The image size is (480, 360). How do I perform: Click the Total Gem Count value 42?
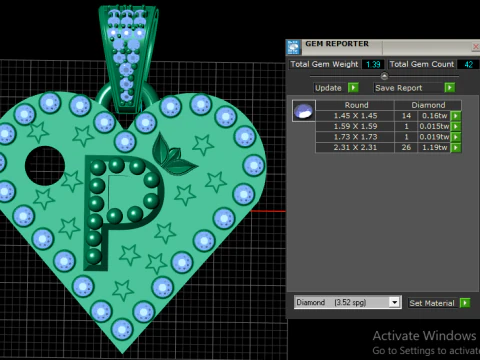[x=468, y=64]
